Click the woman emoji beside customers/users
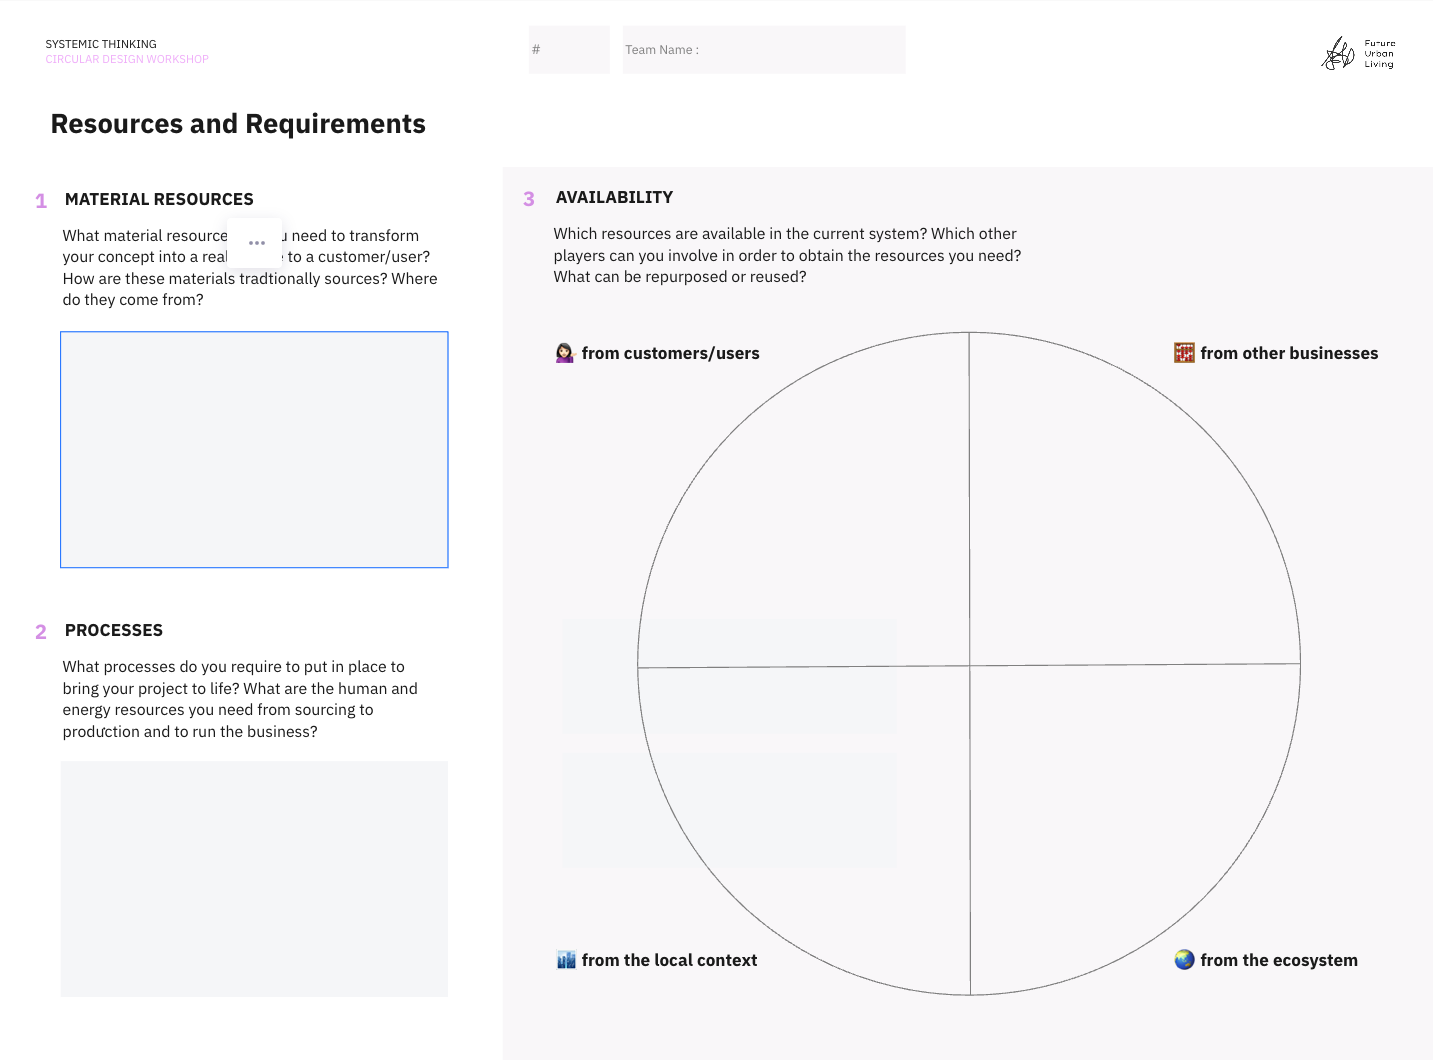Screen dimensions: 1433x1060 coord(565,353)
